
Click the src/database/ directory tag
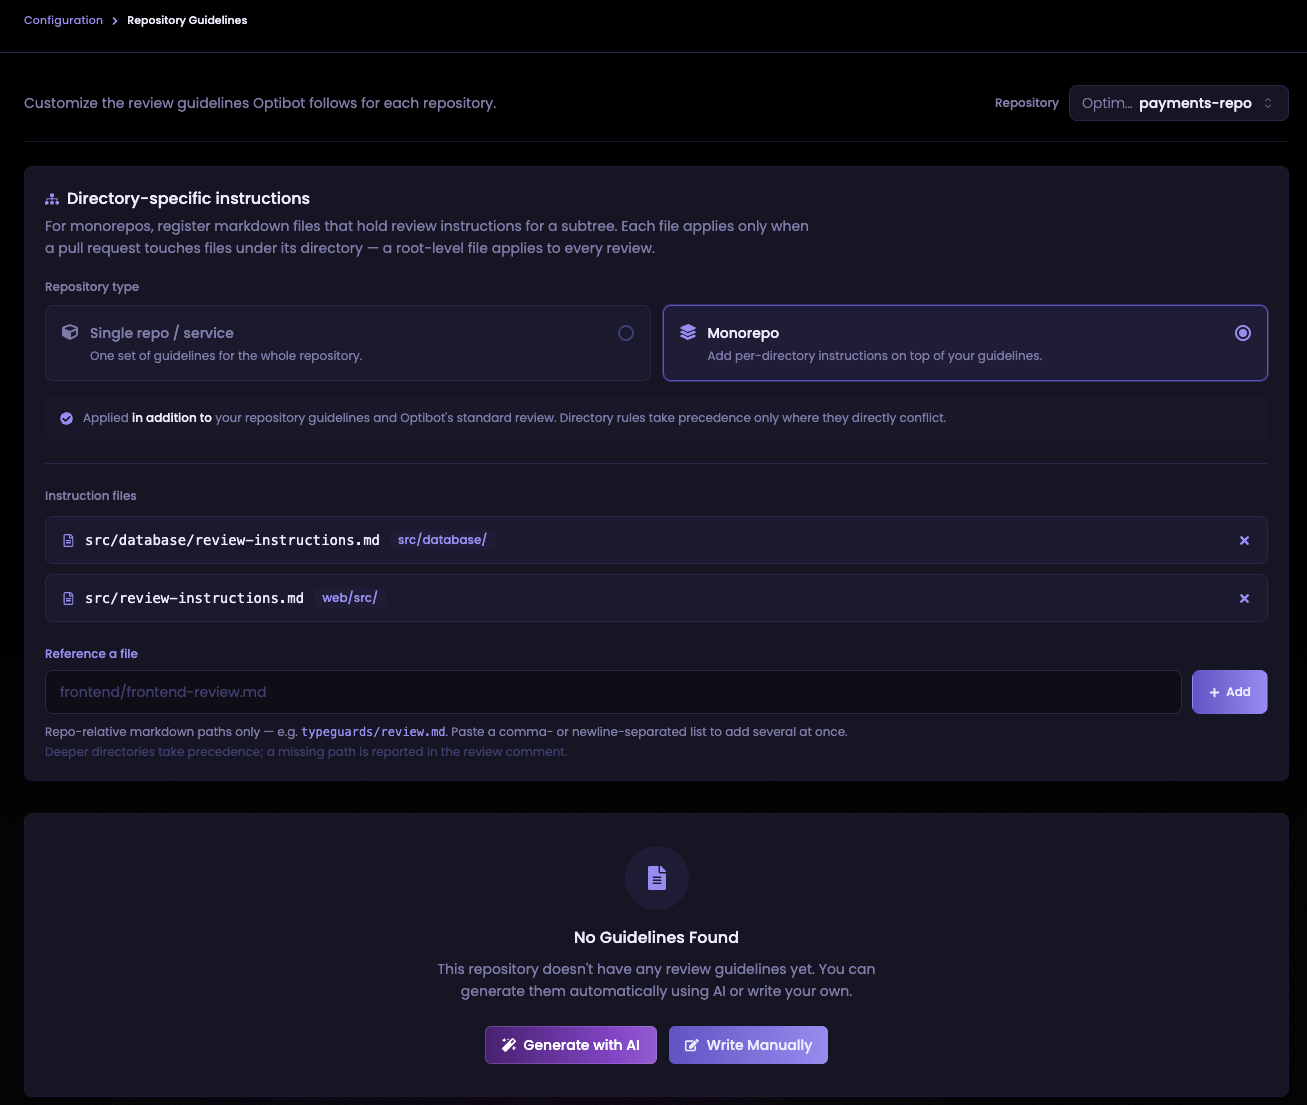(442, 540)
